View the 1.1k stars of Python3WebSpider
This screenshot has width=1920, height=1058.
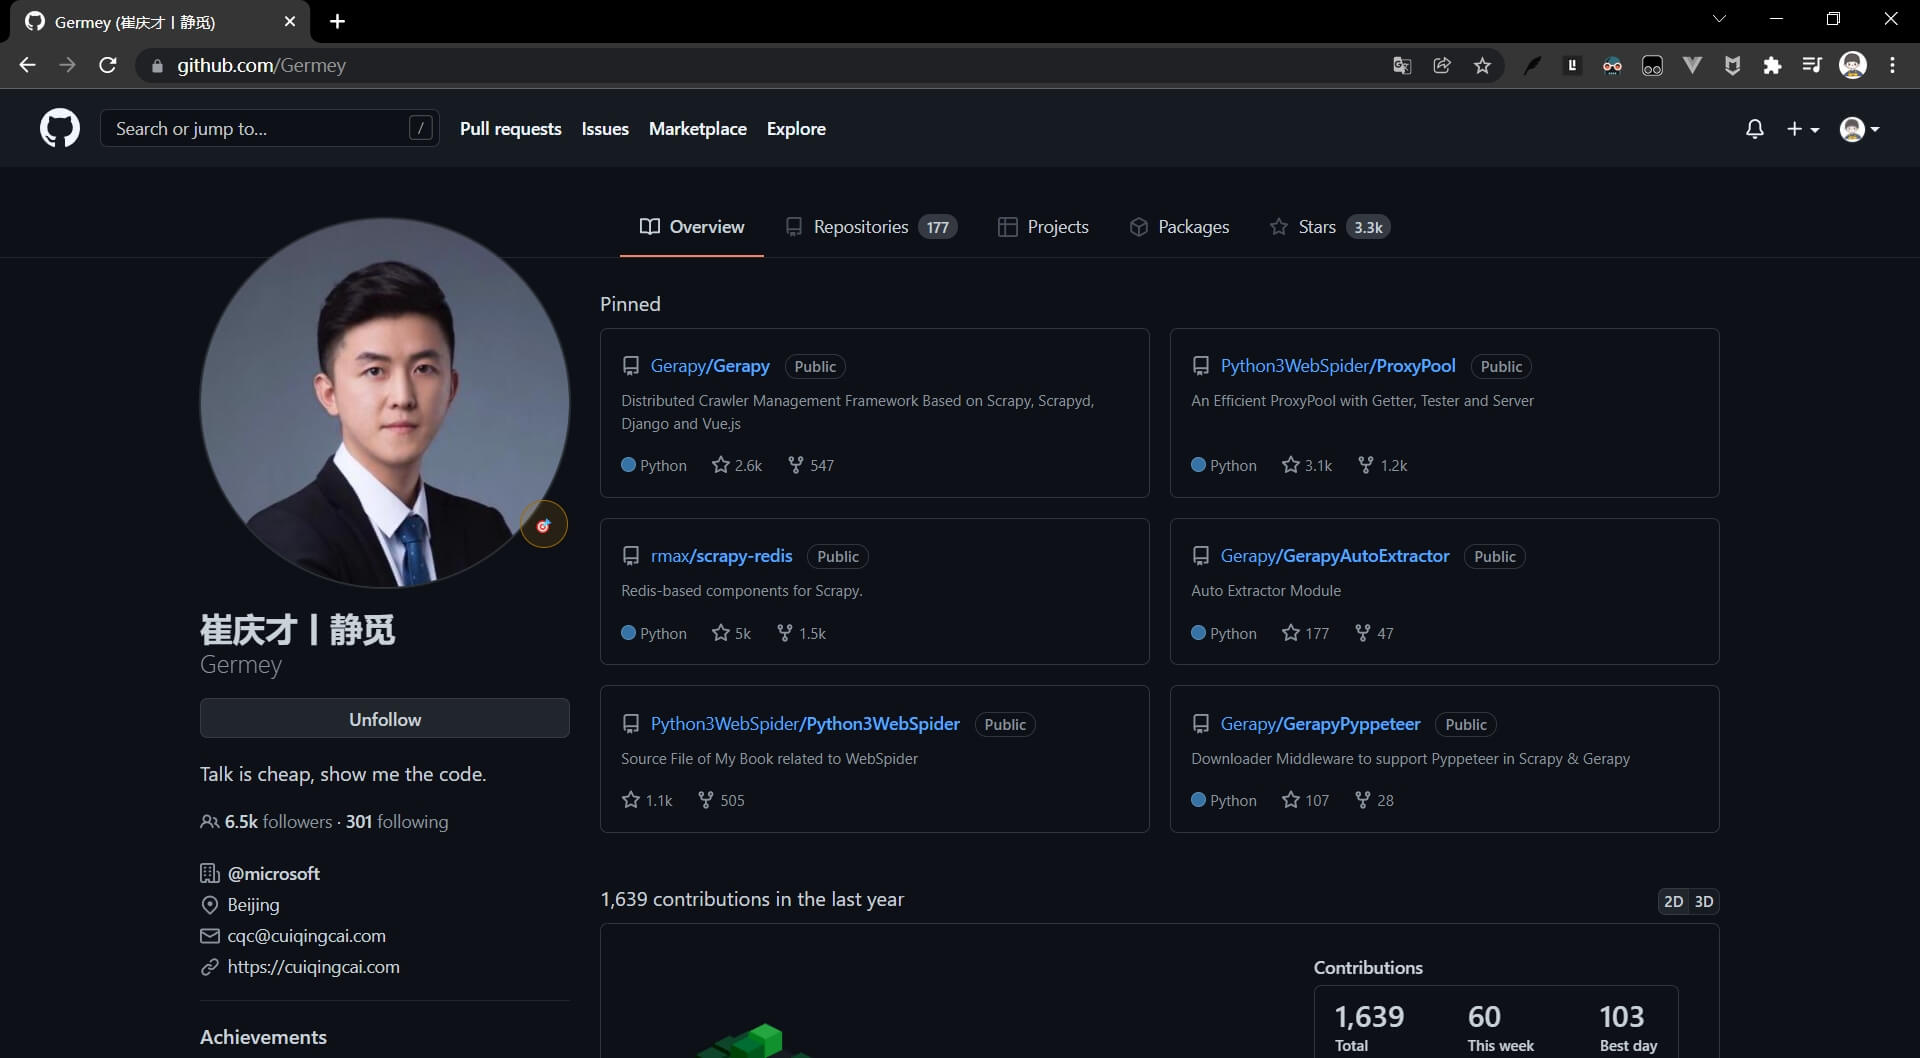[x=647, y=800]
